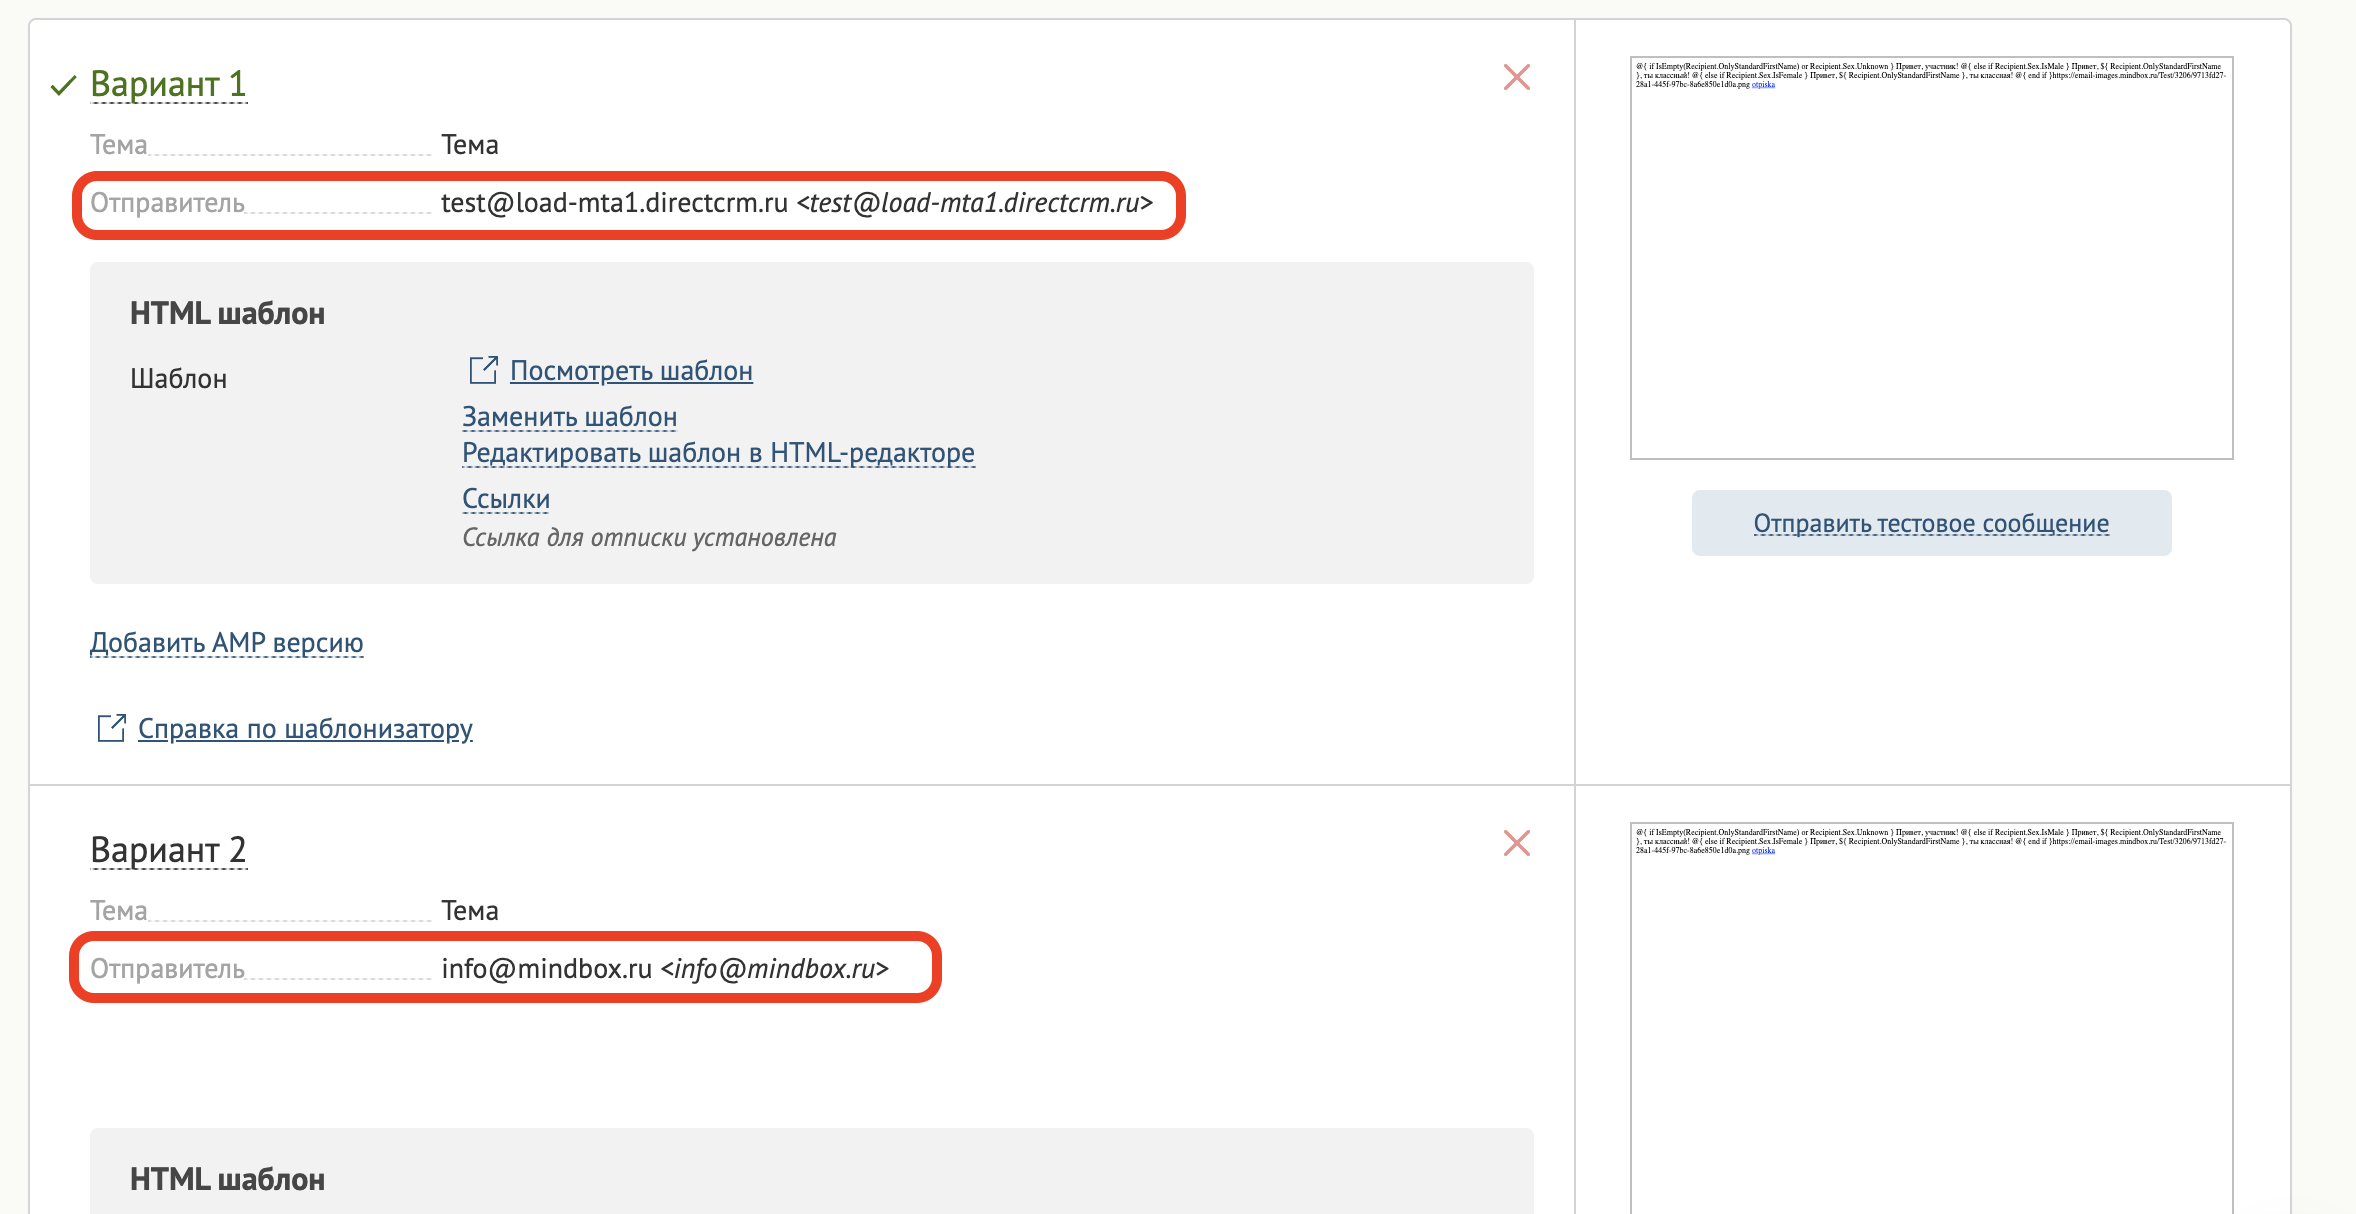Click the external-link icon beside Посмотреть шаблон

click(483, 370)
